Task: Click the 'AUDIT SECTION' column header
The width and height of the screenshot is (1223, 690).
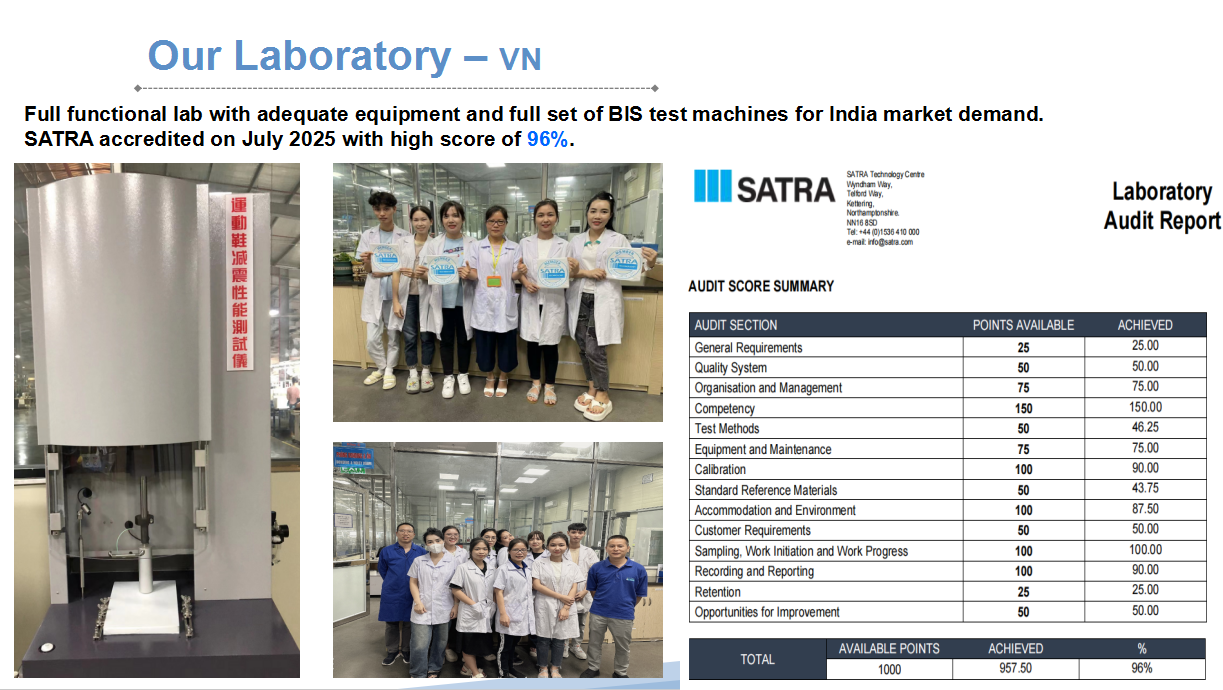Action: [x=735, y=325]
